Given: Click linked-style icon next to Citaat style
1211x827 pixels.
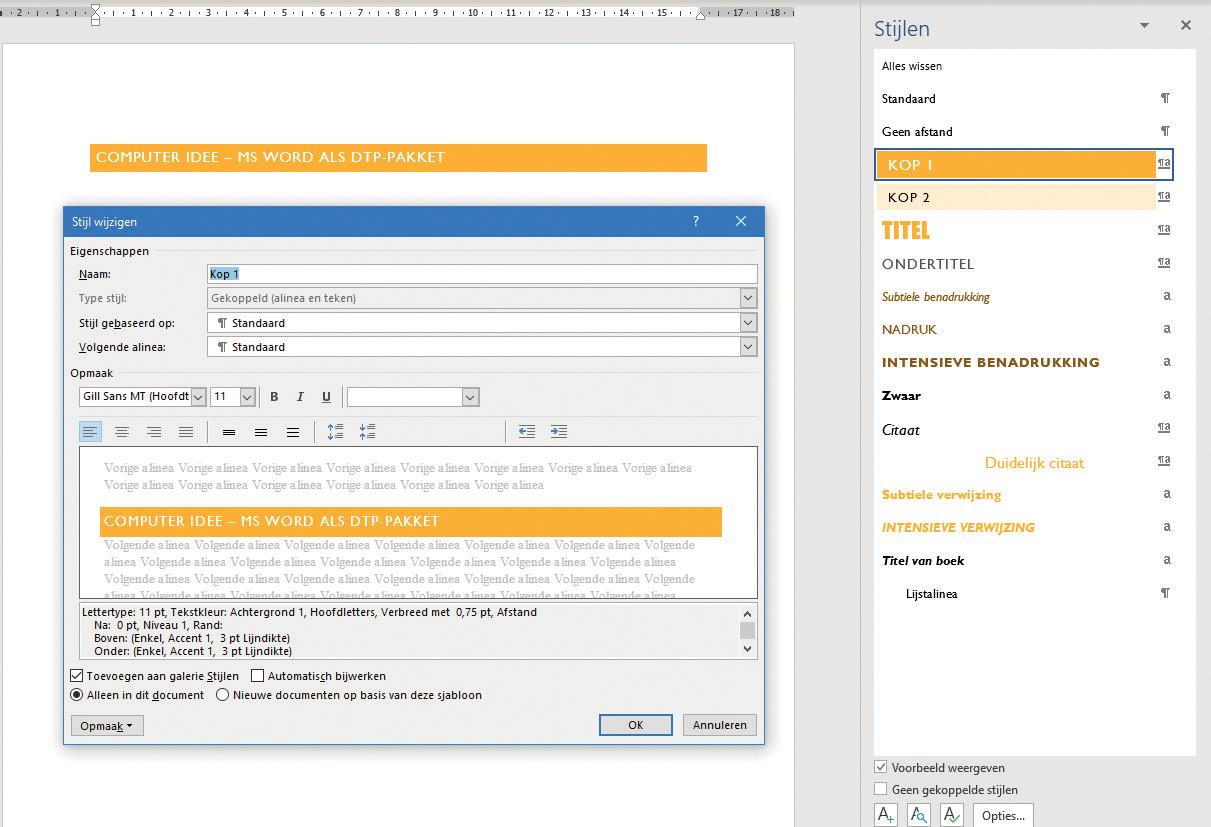Looking at the screenshot, I should pos(1164,428).
